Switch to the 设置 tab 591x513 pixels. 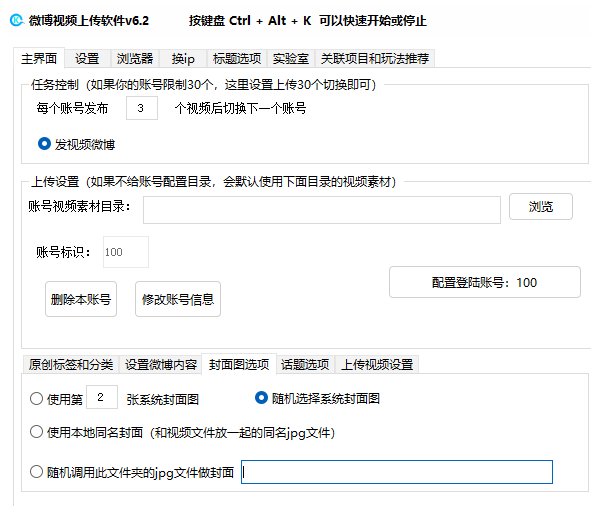[x=87, y=59]
